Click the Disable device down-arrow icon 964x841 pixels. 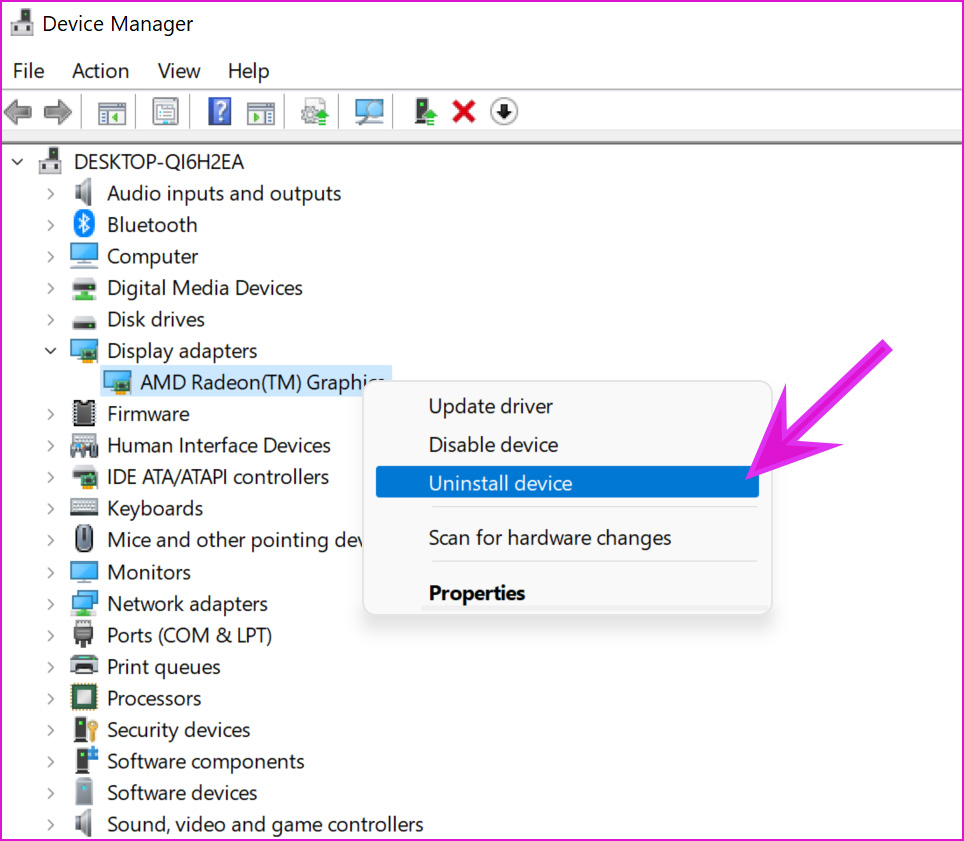coord(504,112)
